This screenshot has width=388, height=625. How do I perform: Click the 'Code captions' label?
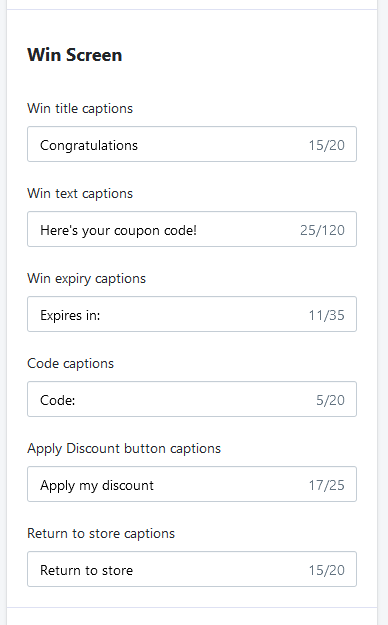pyautogui.click(x=71, y=363)
